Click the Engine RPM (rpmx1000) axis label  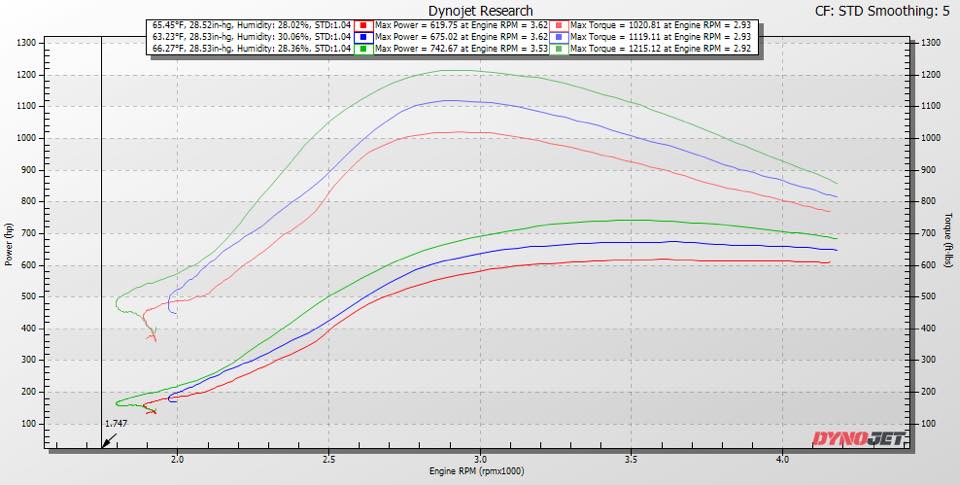pos(477,471)
